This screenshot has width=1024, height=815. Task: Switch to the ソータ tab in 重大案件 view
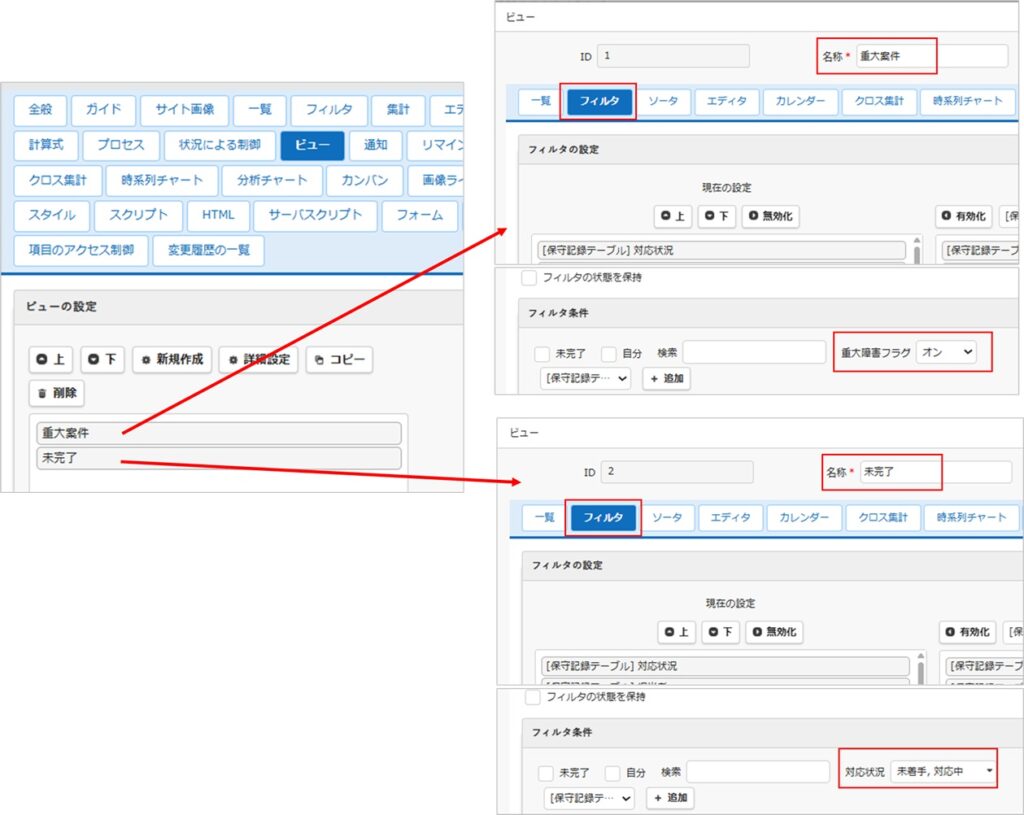tap(663, 102)
